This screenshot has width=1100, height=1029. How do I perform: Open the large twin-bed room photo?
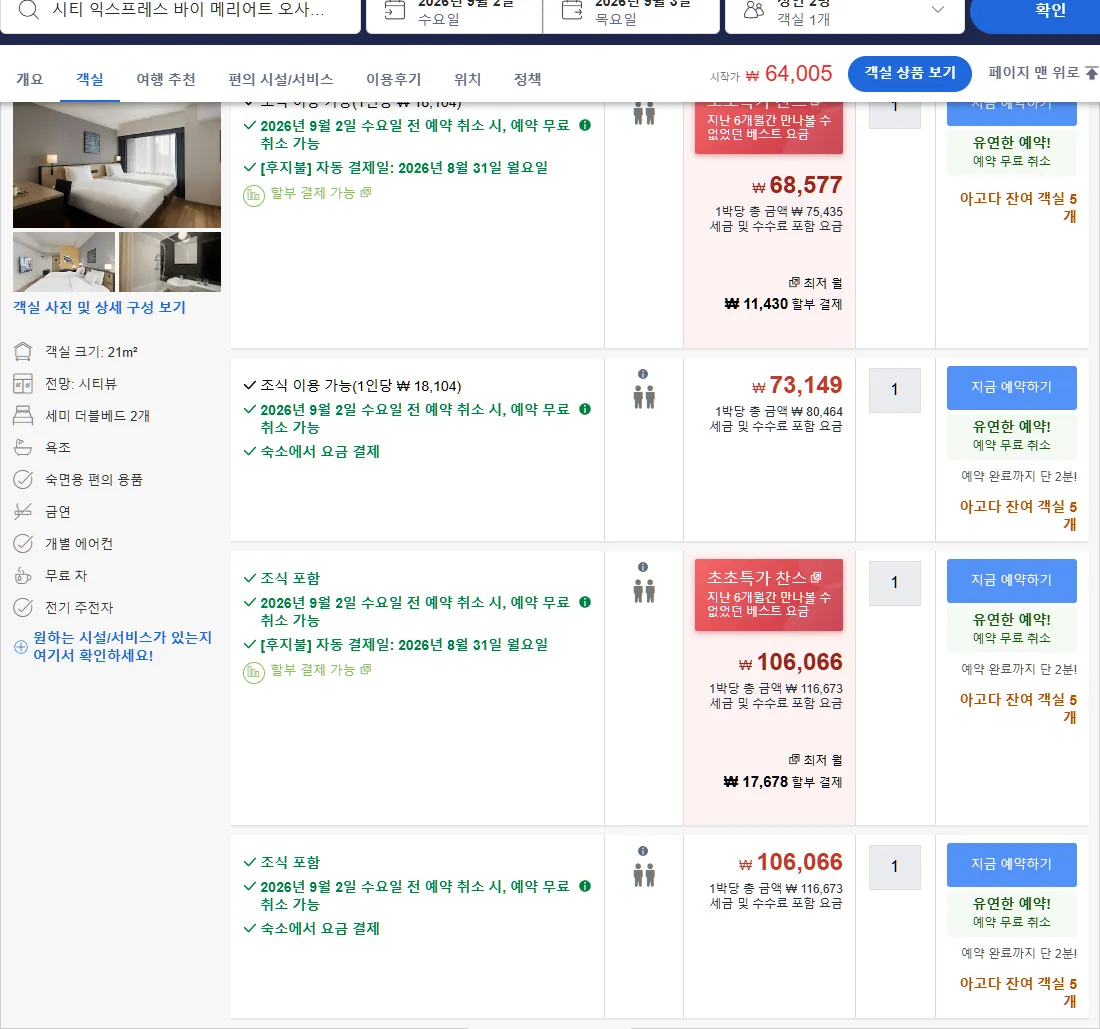[116, 165]
